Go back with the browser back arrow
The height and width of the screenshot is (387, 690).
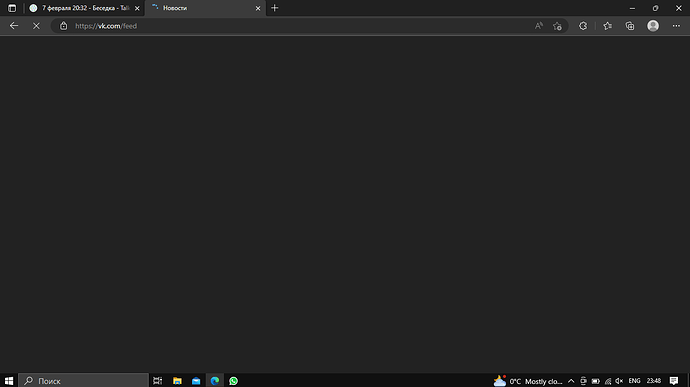point(14,26)
